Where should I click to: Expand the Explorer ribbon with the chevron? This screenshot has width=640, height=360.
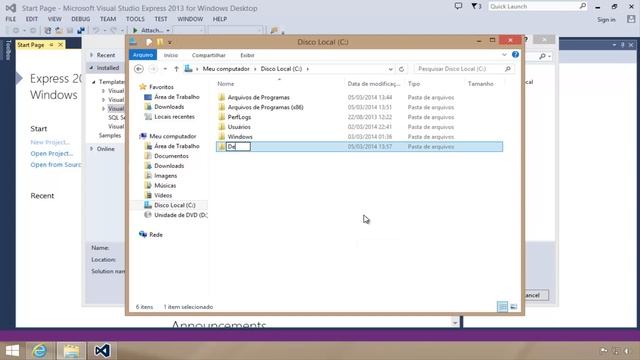[504, 55]
